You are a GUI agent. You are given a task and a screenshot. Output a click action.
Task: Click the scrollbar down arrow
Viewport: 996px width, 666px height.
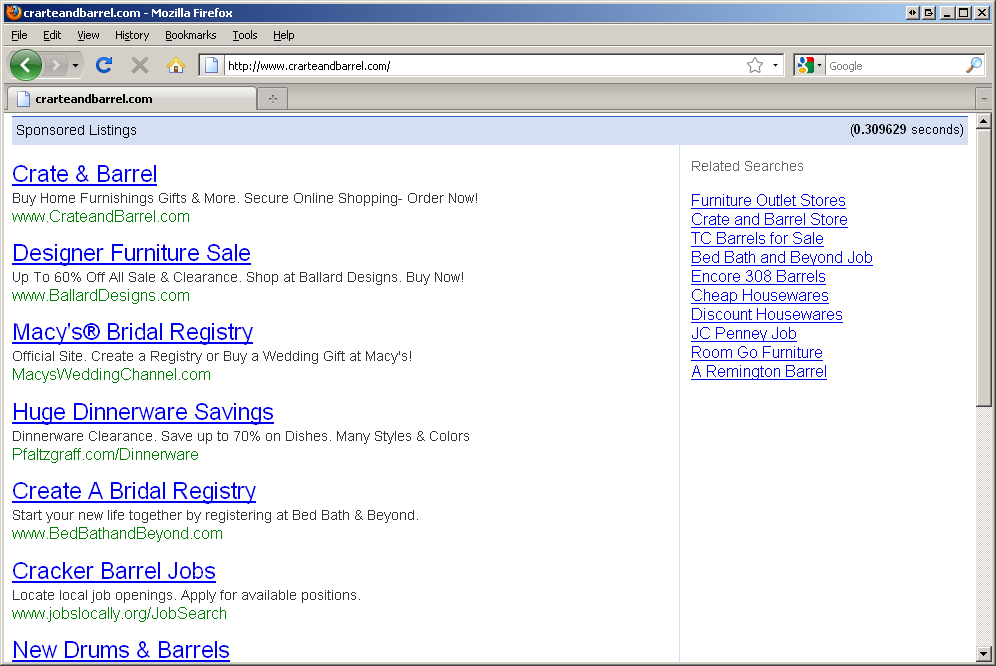click(984, 653)
